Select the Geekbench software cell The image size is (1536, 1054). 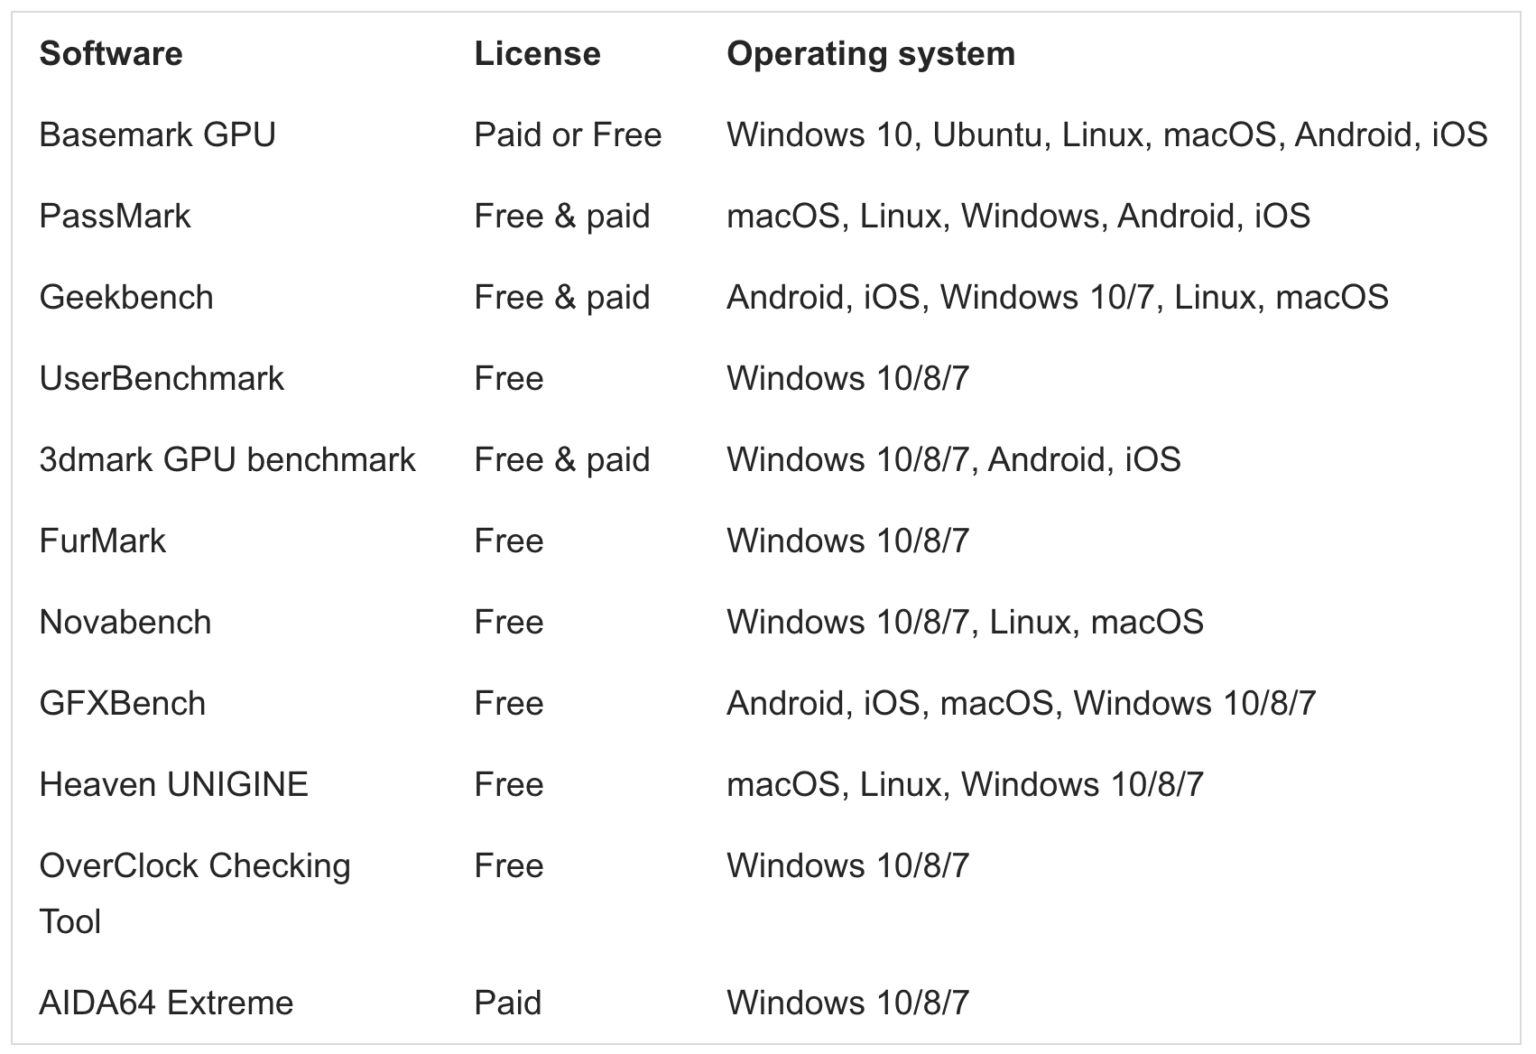pyautogui.click(x=126, y=297)
